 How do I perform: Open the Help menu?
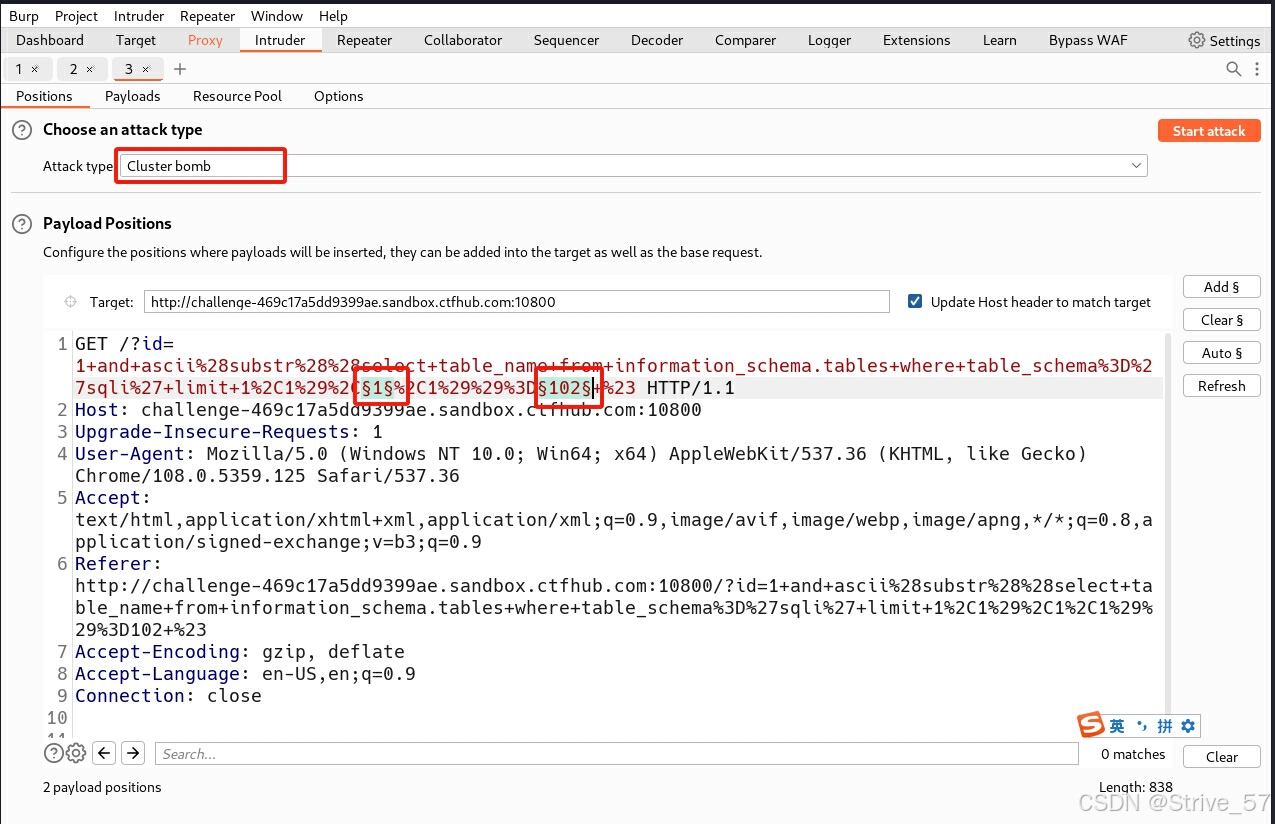pos(333,16)
